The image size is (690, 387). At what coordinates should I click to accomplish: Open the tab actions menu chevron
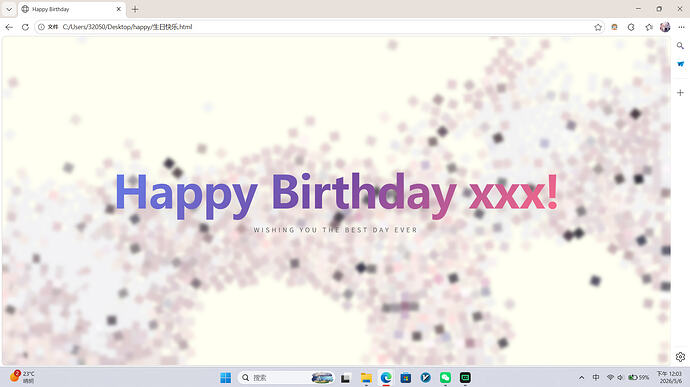tap(9, 9)
